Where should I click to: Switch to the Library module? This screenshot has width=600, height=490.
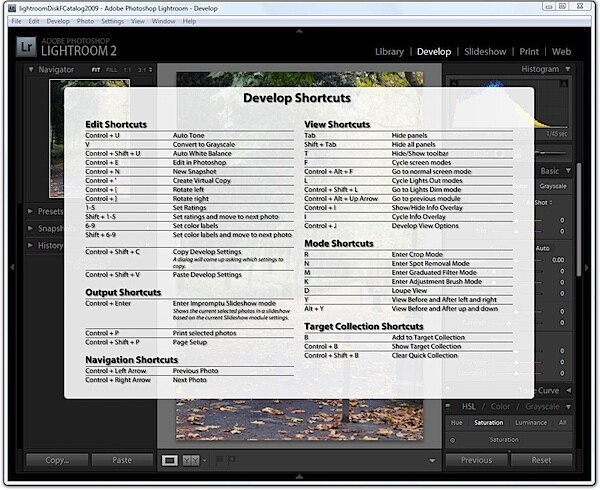389,52
